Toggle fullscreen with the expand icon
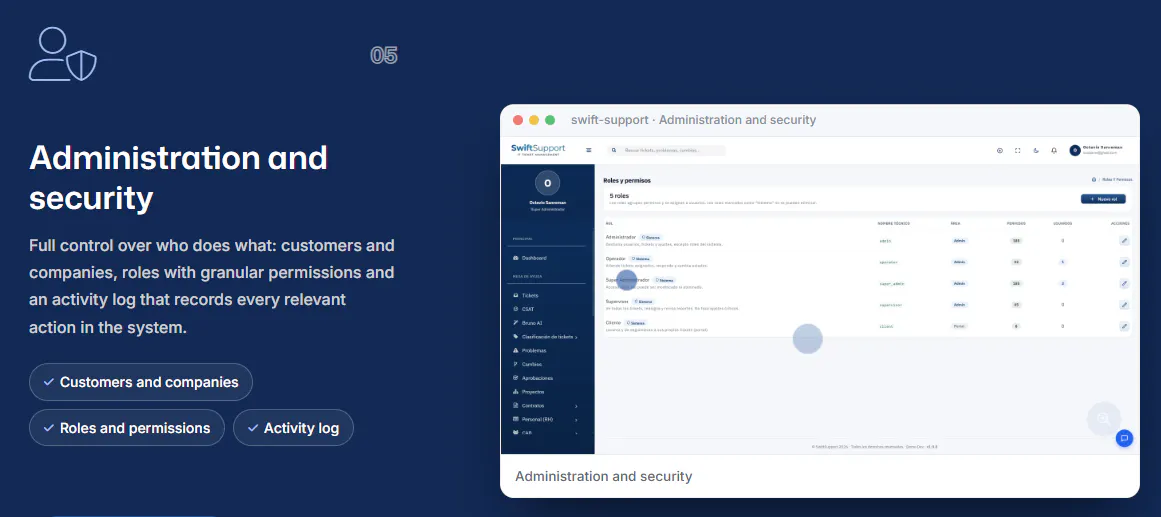Viewport: 1161px width, 517px height. (x=1017, y=150)
